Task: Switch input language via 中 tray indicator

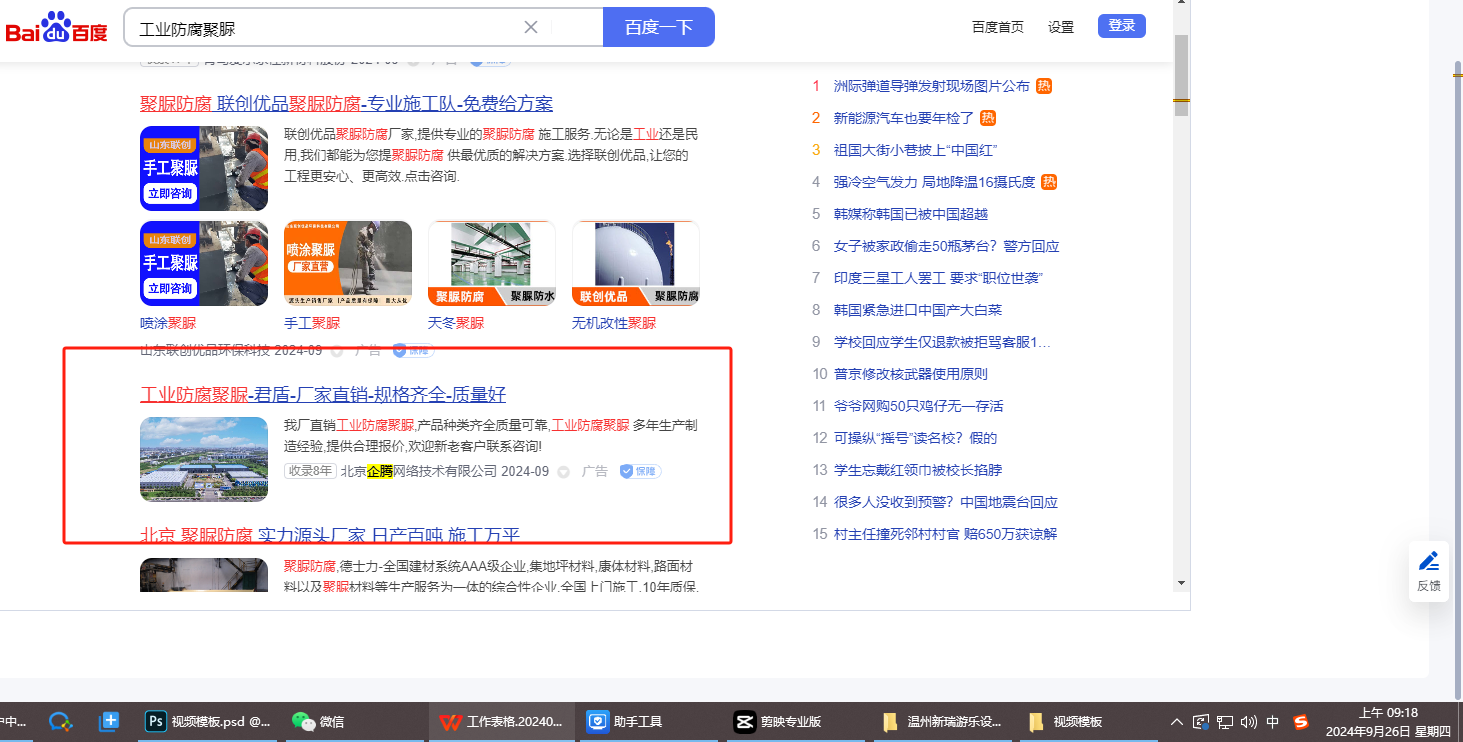Action: click(x=1273, y=721)
